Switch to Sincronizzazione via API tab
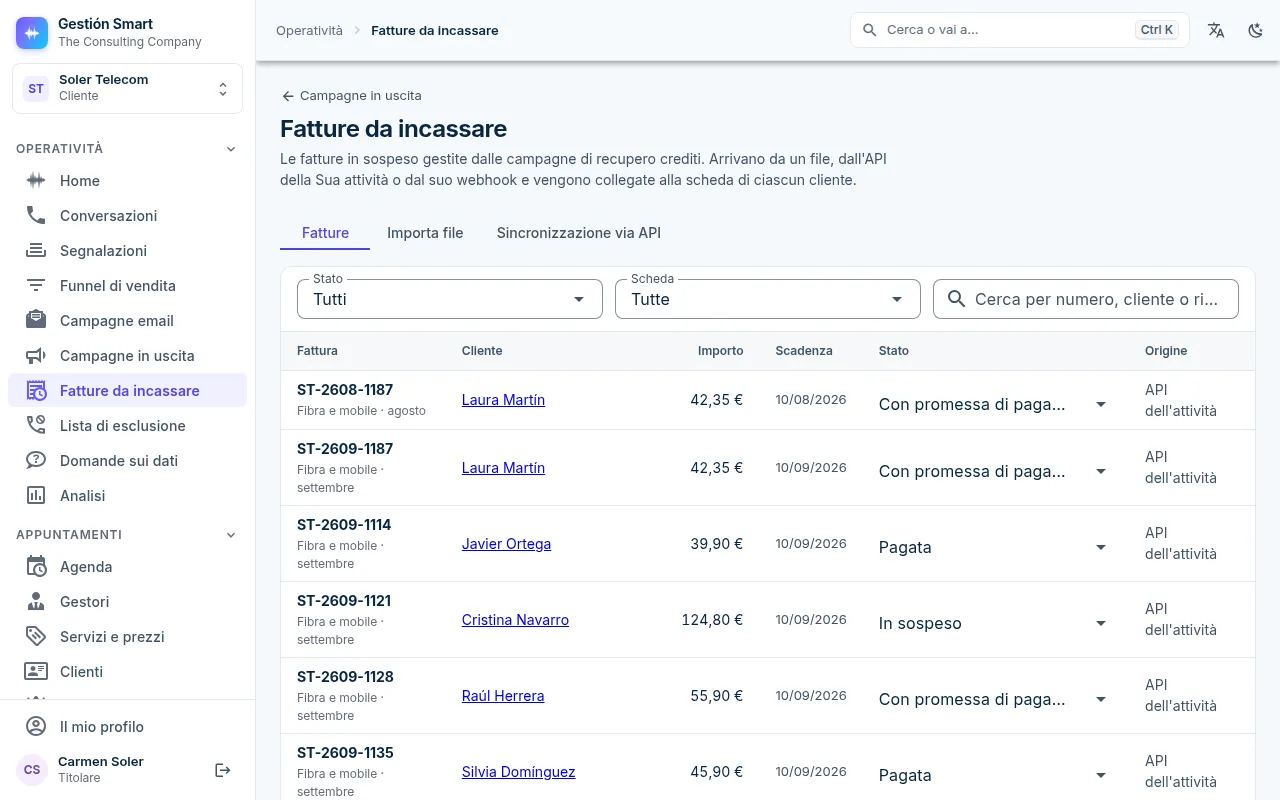The height and width of the screenshot is (800, 1280). pos(579,233)
